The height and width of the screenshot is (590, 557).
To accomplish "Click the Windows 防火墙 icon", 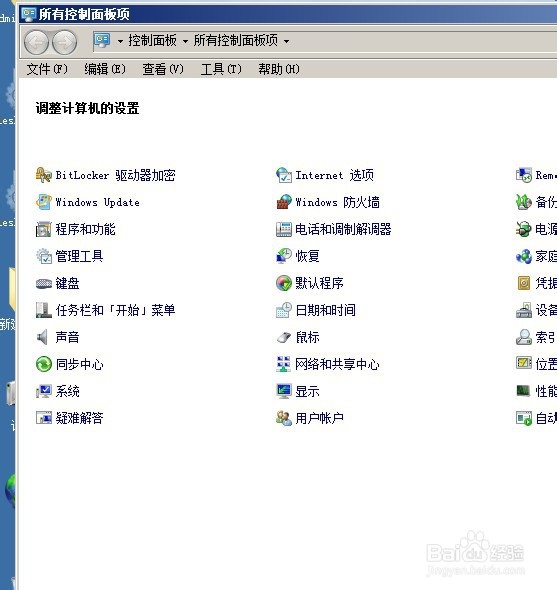I will [283, 202].
